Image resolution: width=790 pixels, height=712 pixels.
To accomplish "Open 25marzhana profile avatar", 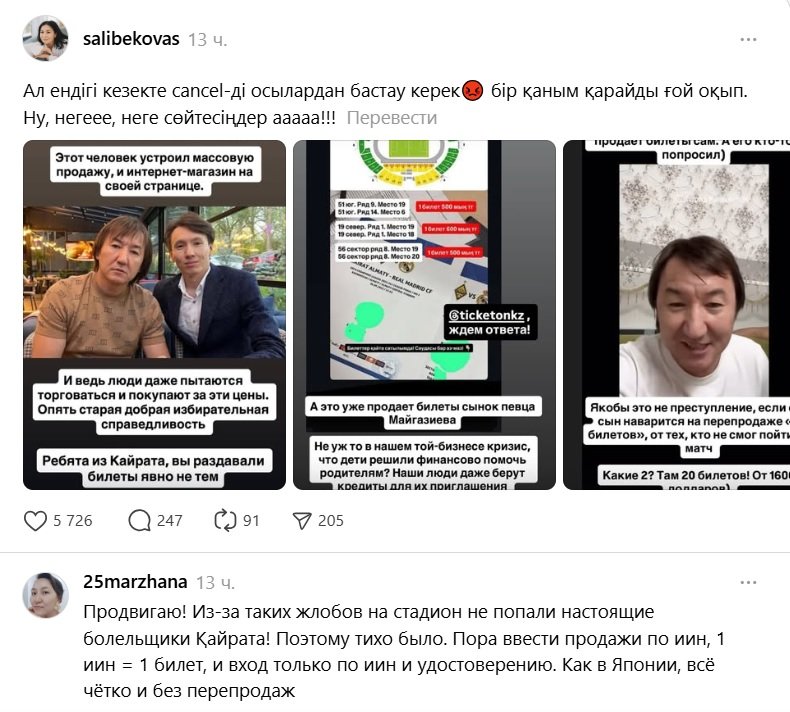I will tap(45, 595).
